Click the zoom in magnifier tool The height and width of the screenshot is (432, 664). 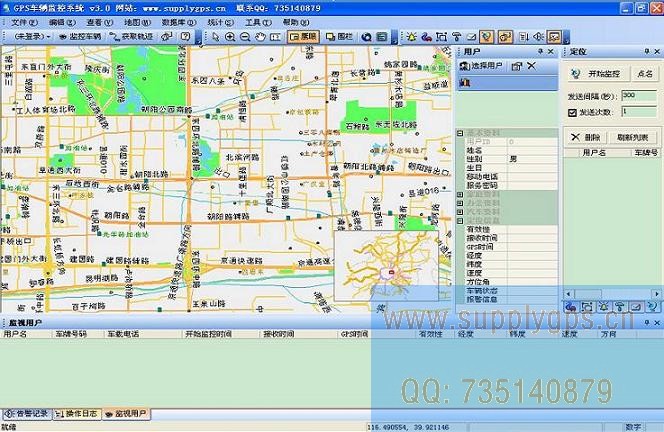click(x=230, y=37)
